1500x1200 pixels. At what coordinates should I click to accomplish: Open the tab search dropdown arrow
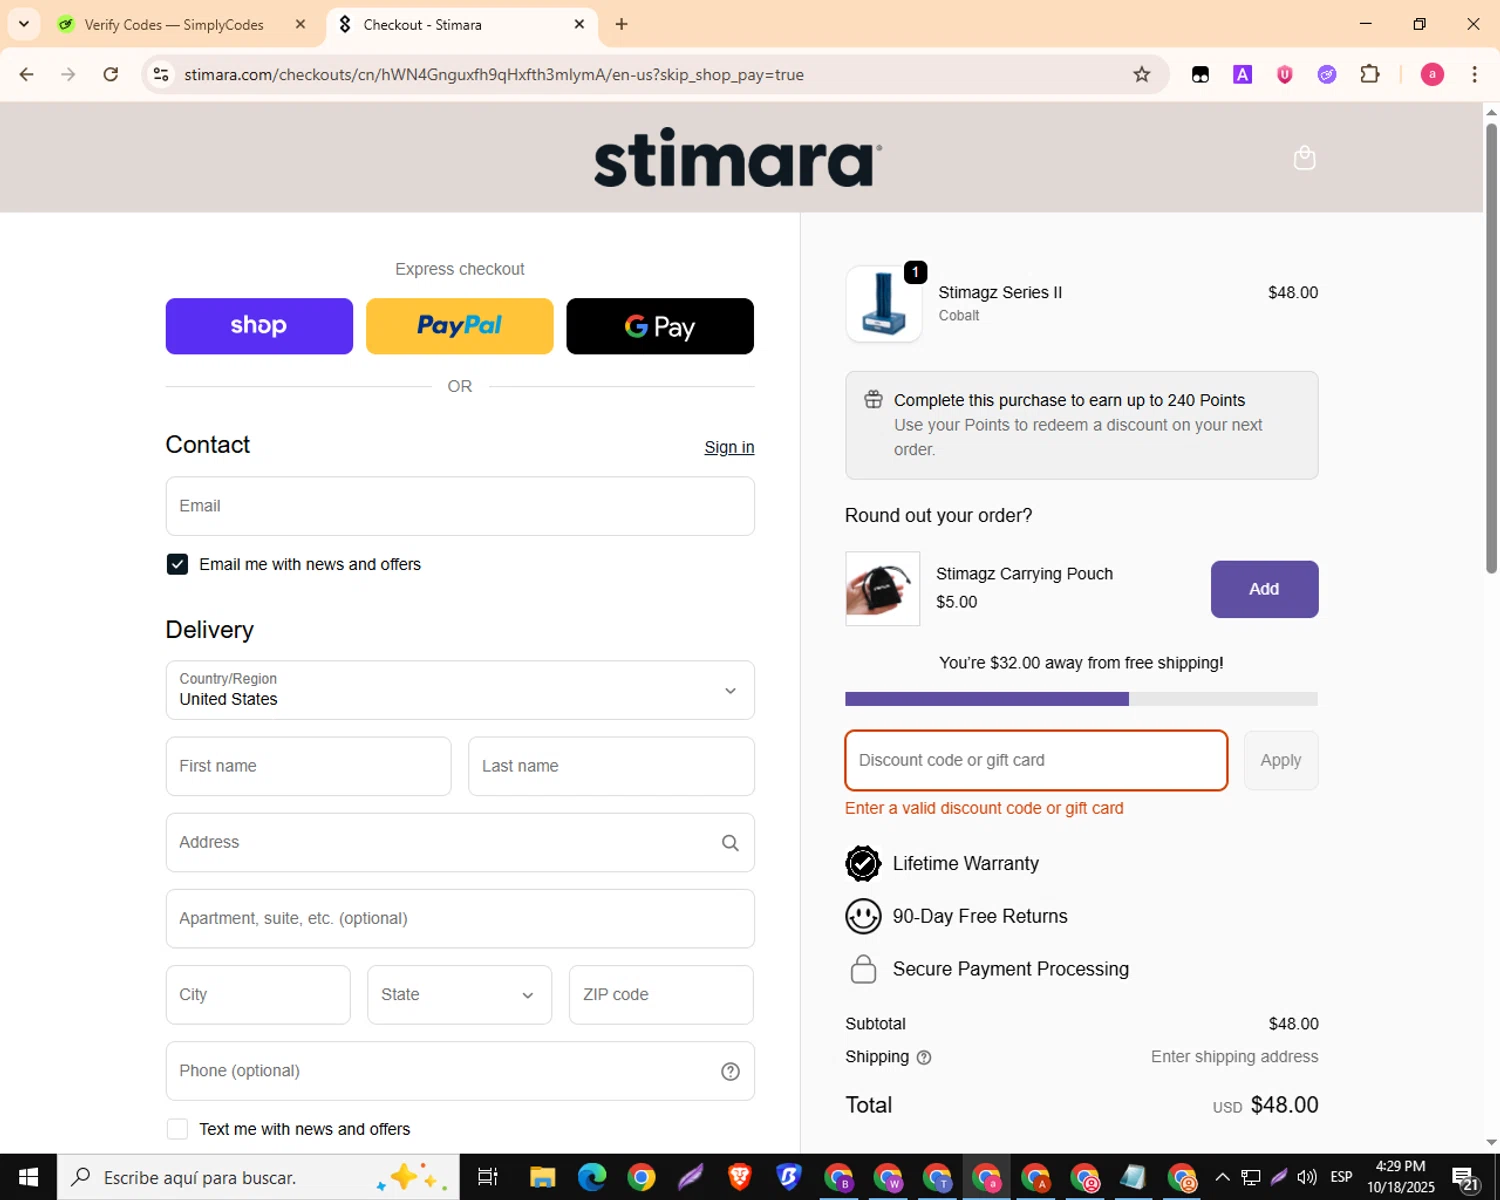(23, 24)
